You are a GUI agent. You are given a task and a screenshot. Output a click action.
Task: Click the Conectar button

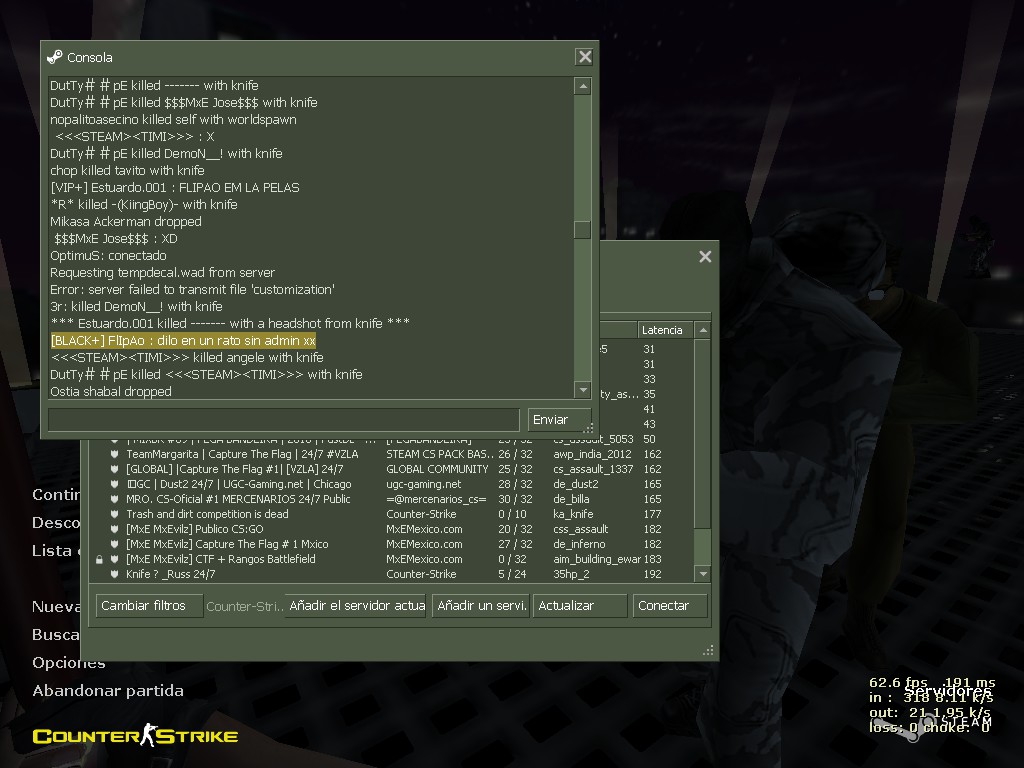670,605
